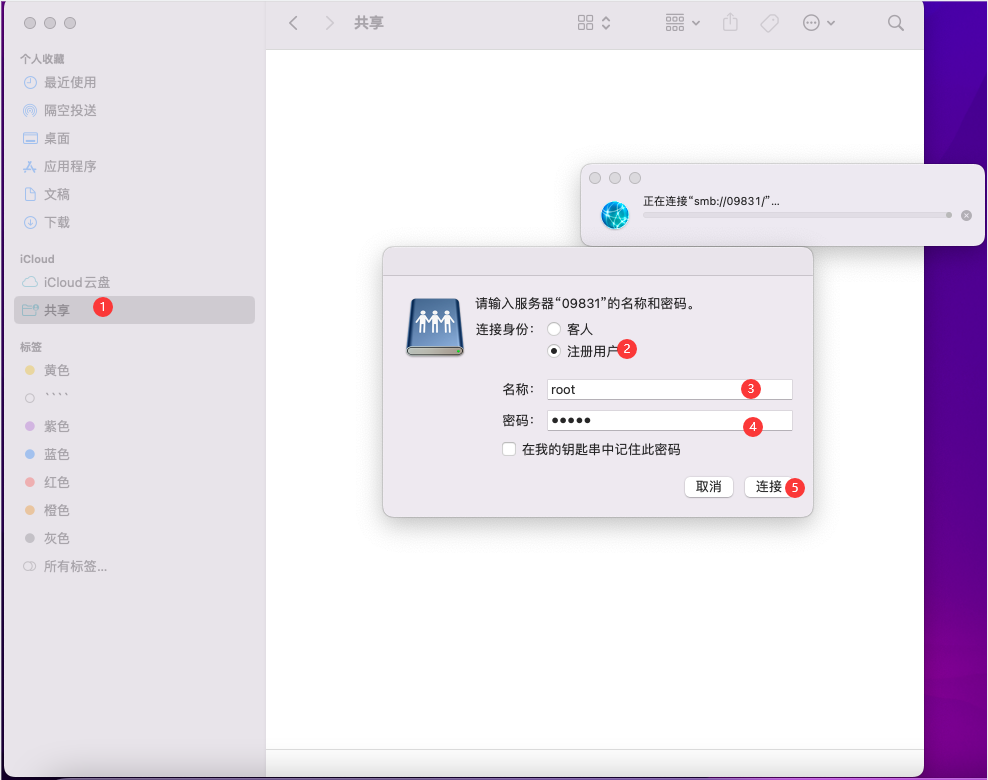Click the shared server drive icon
Image resolution: width=988 pixels, height=780 pixels.
tap(435, 327)
